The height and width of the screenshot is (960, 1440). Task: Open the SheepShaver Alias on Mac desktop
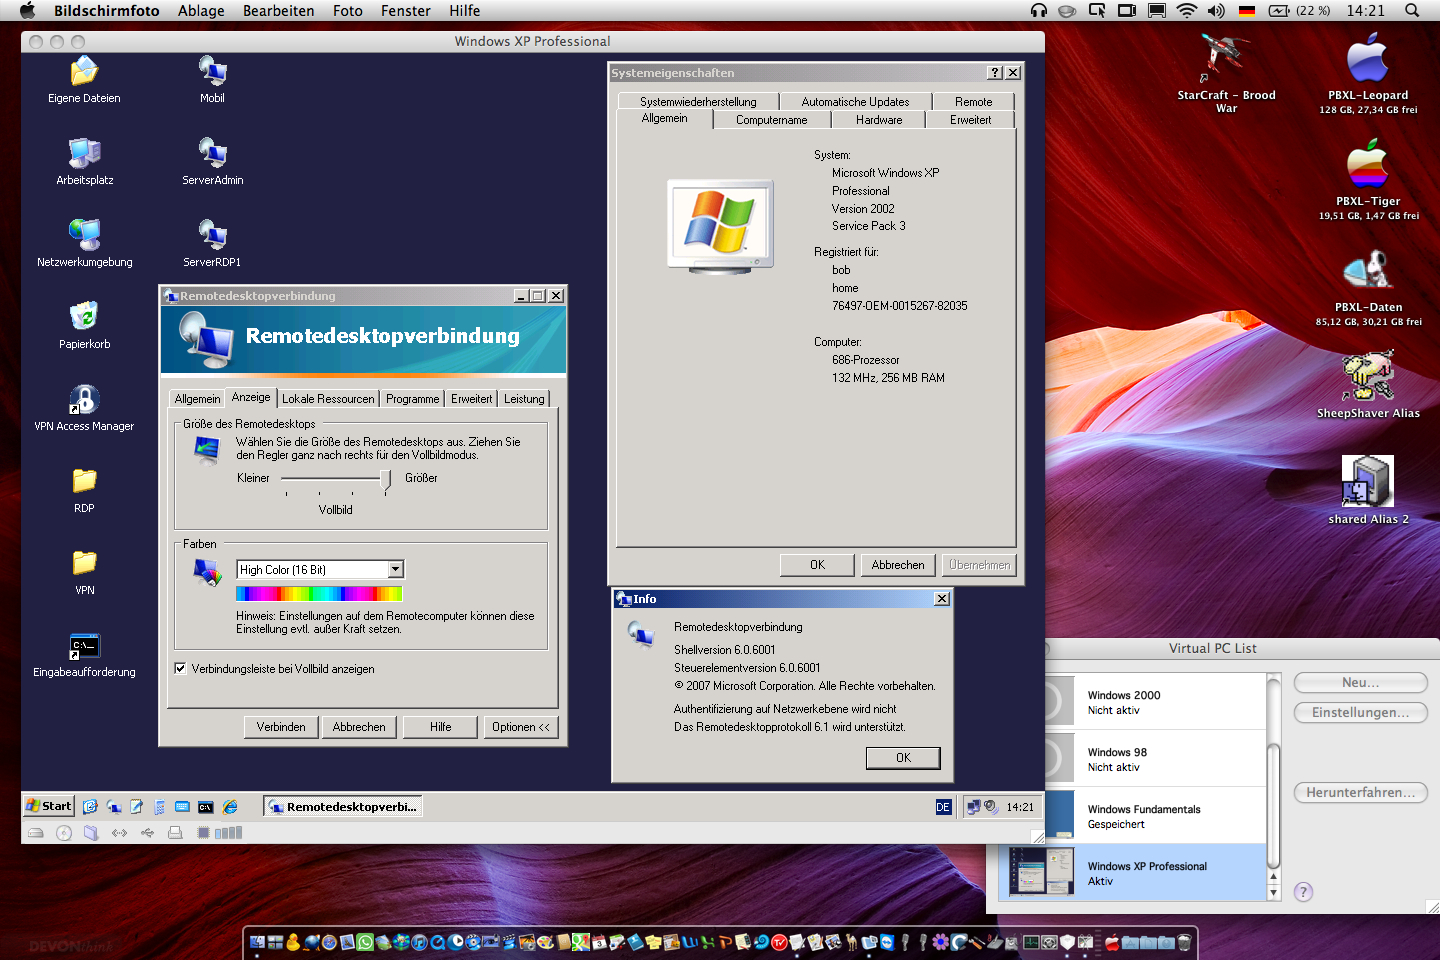point(1368,384)
